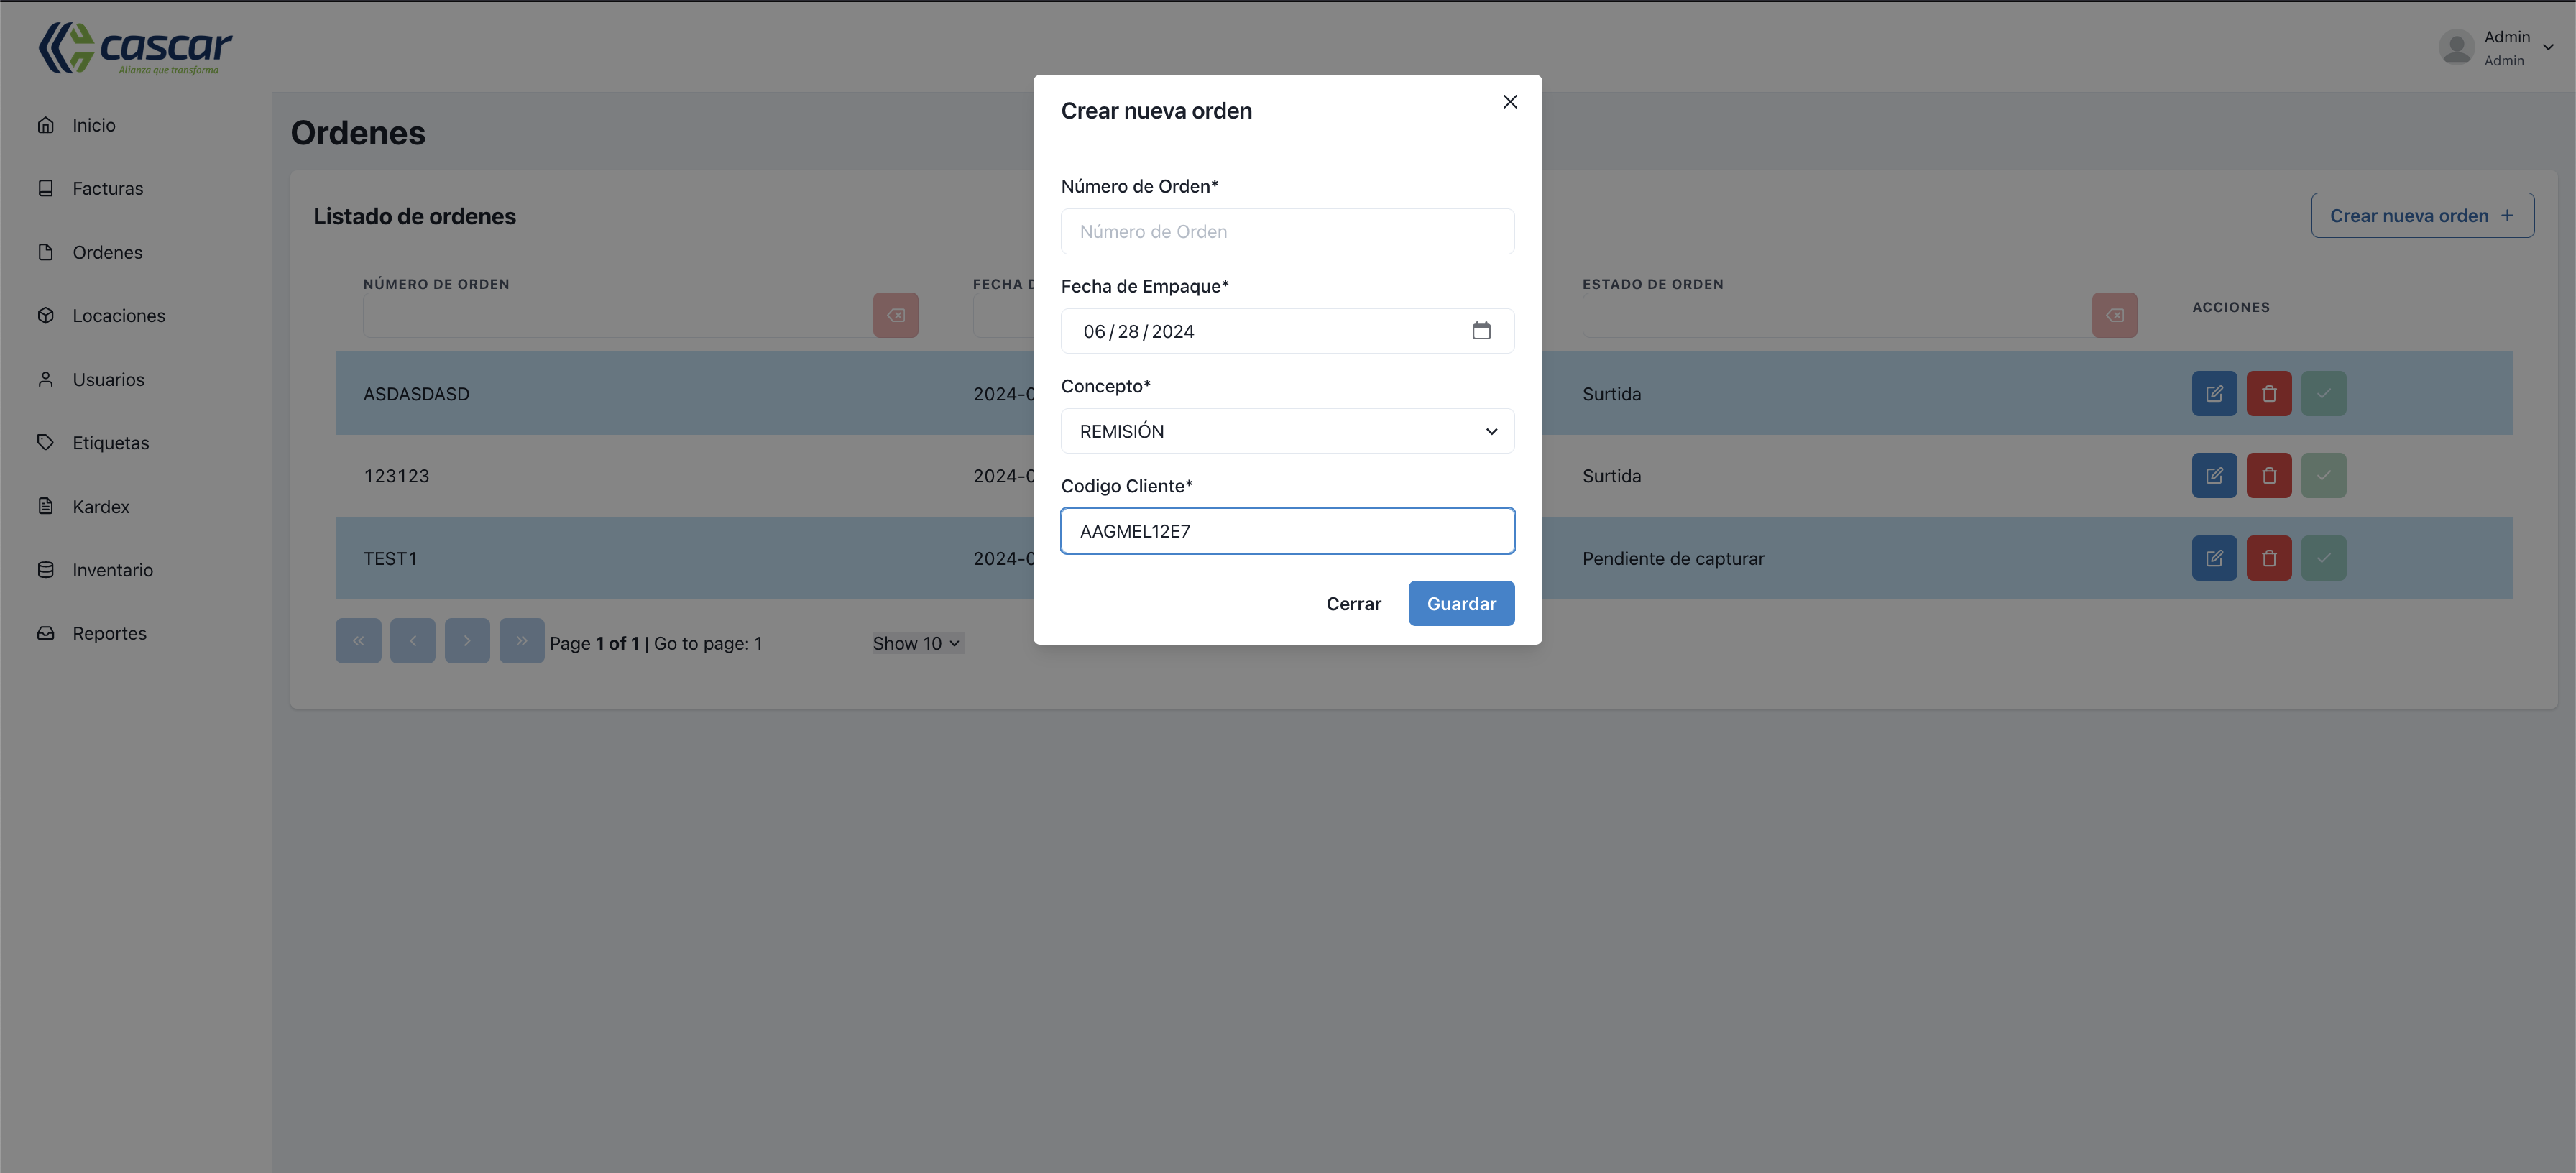The height and width of the screenshot is (1173, 2576).
Task: Click the Inventario database icon
Action: [46, 569]
